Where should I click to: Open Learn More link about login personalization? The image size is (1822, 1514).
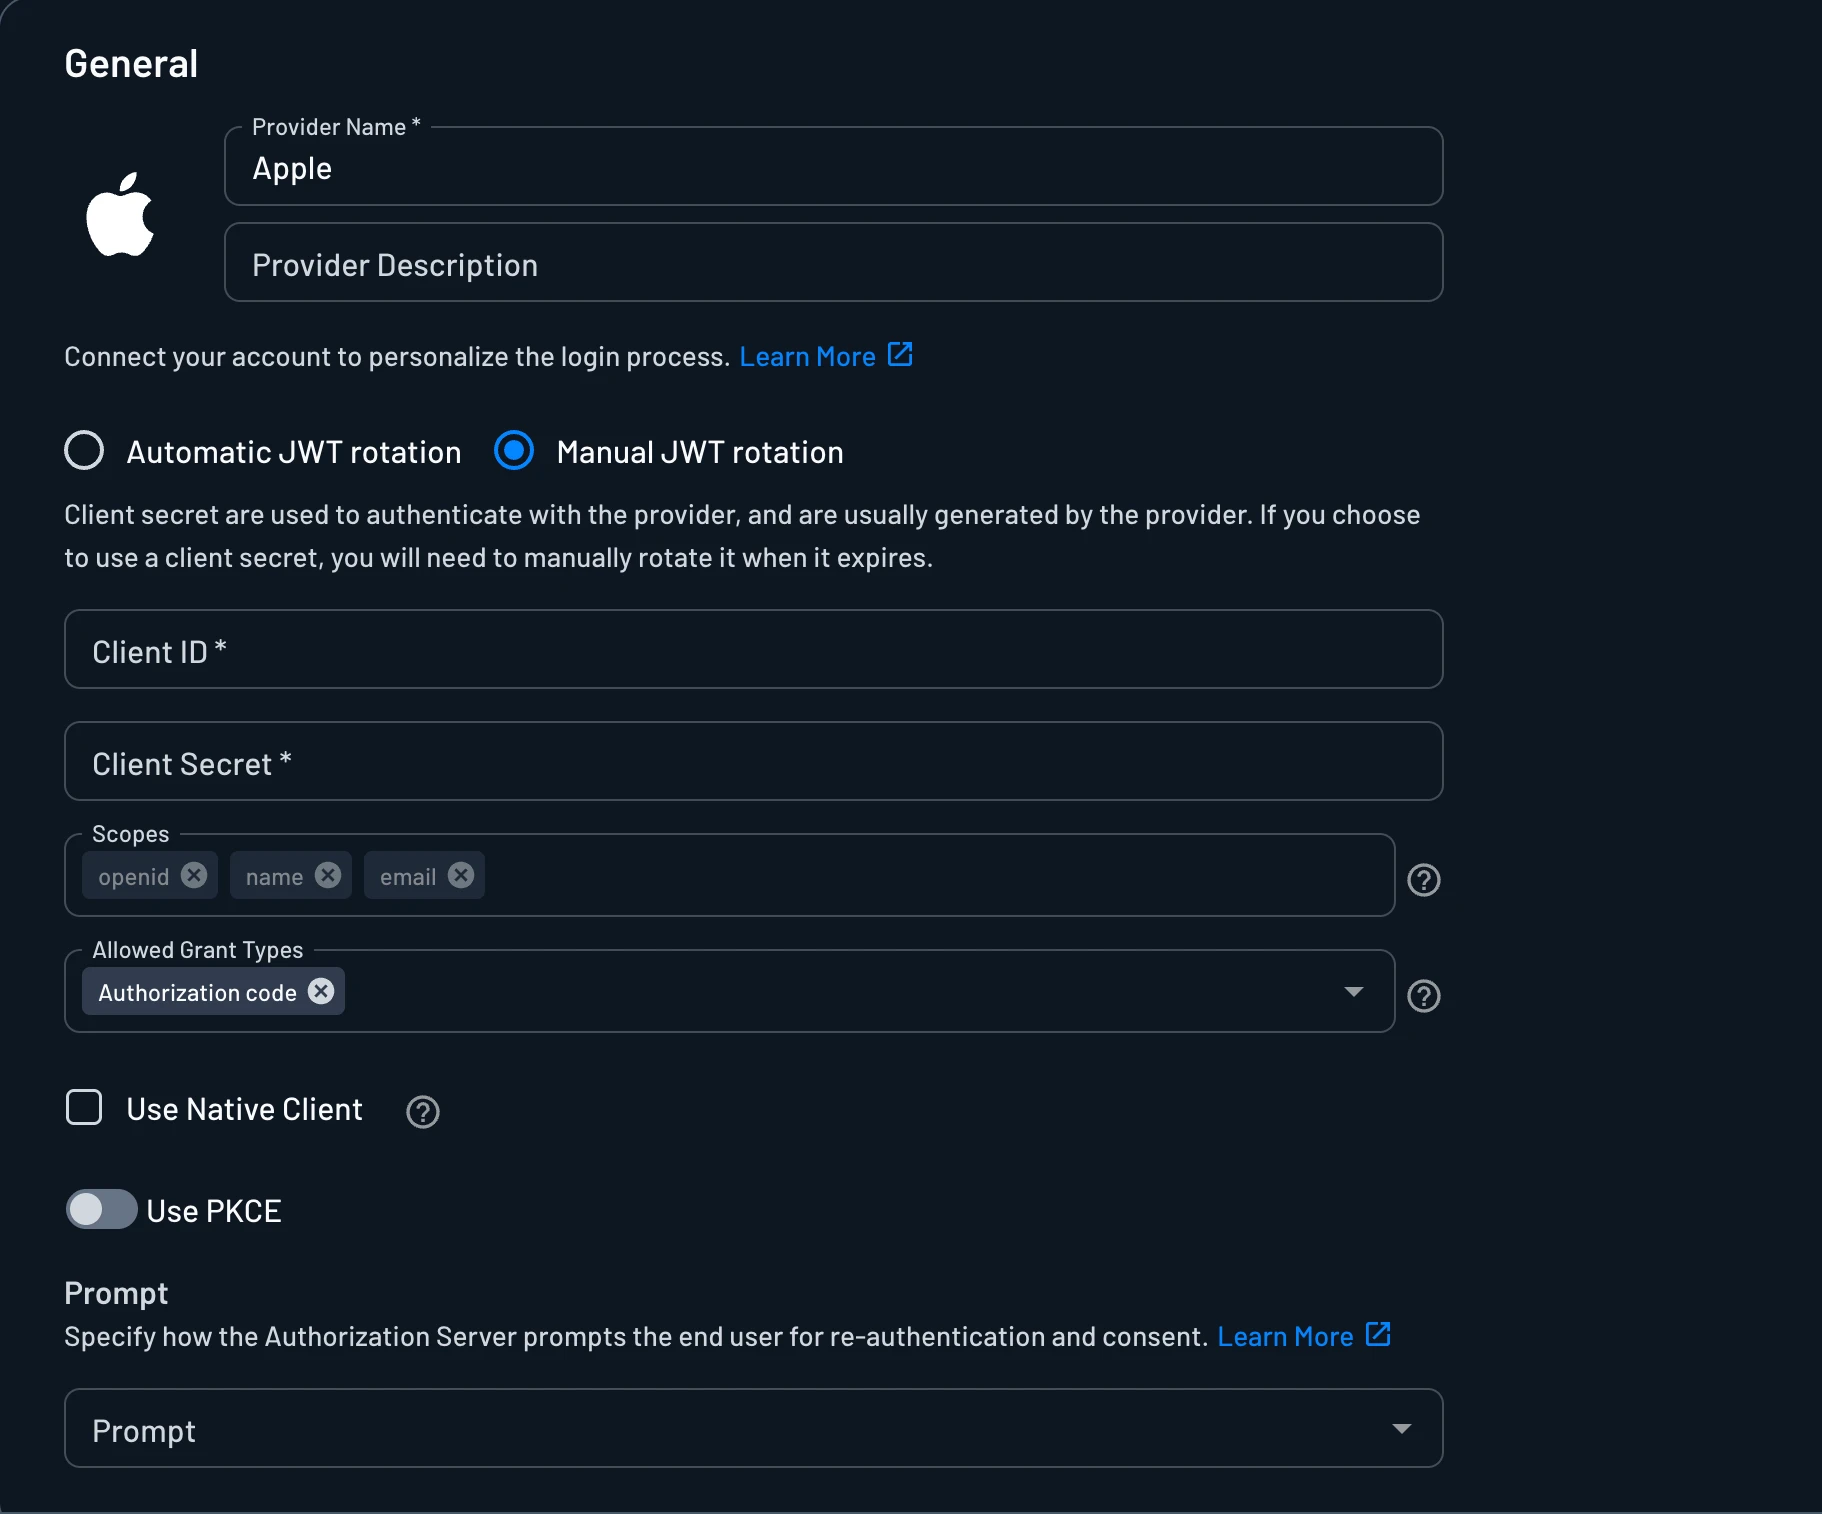(807, 357)
